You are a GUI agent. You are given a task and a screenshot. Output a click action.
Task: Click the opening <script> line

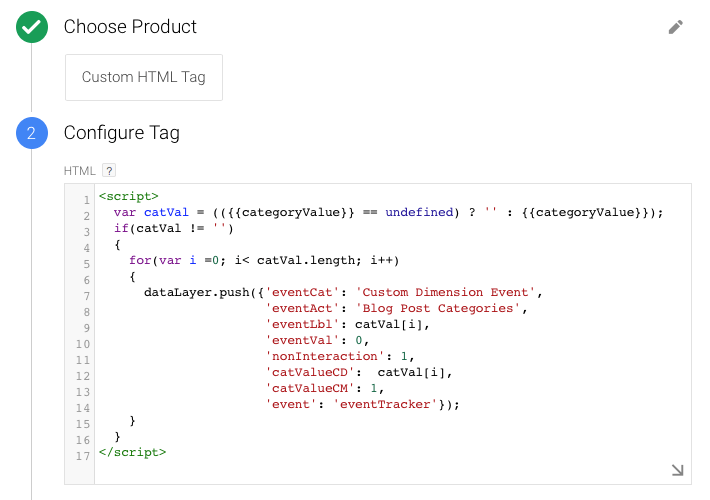[129, 196]
